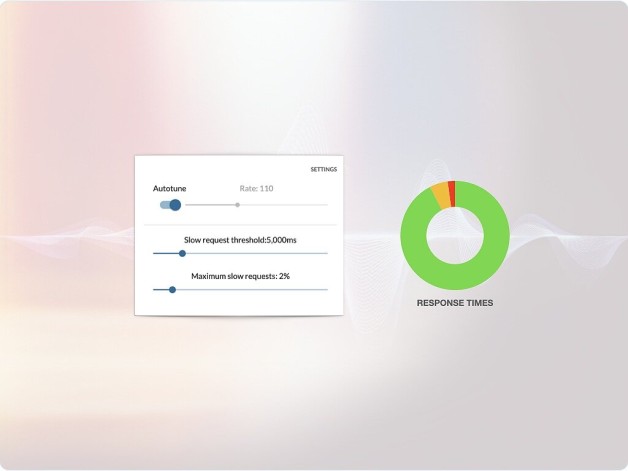Viewport: 628px width, 471px height.
Task: Click the Maximum slow requests slider handle
Action: [x=172, y=290]
